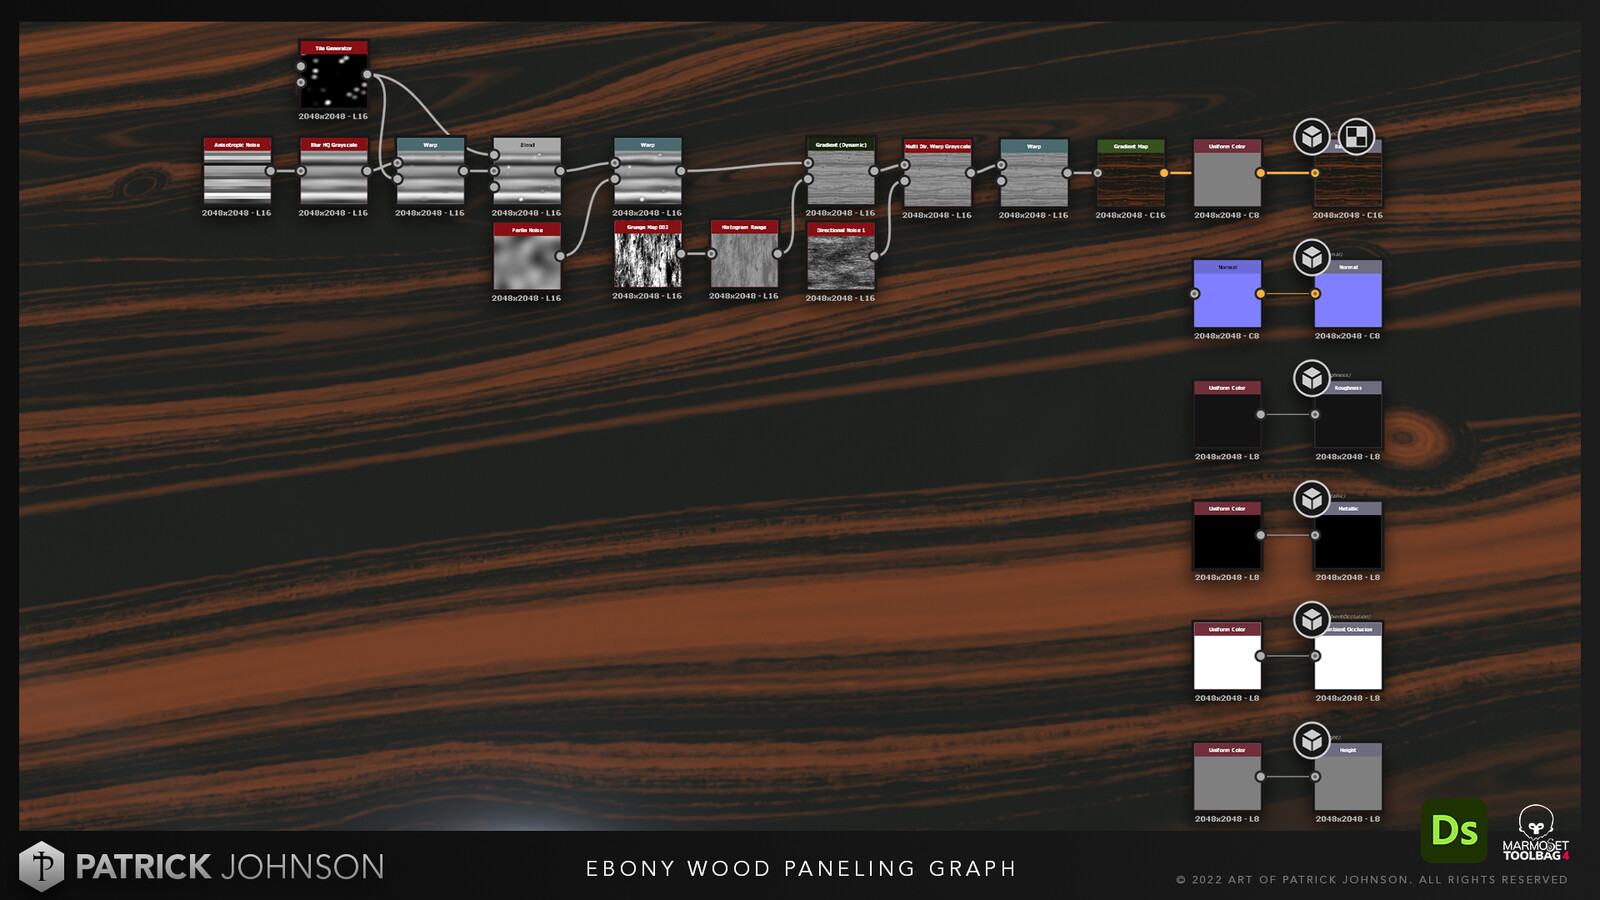The height and width of the screenshot is (900, 1600).
Task: Select the Ambient Occlusion output node
Action: 1348,656
